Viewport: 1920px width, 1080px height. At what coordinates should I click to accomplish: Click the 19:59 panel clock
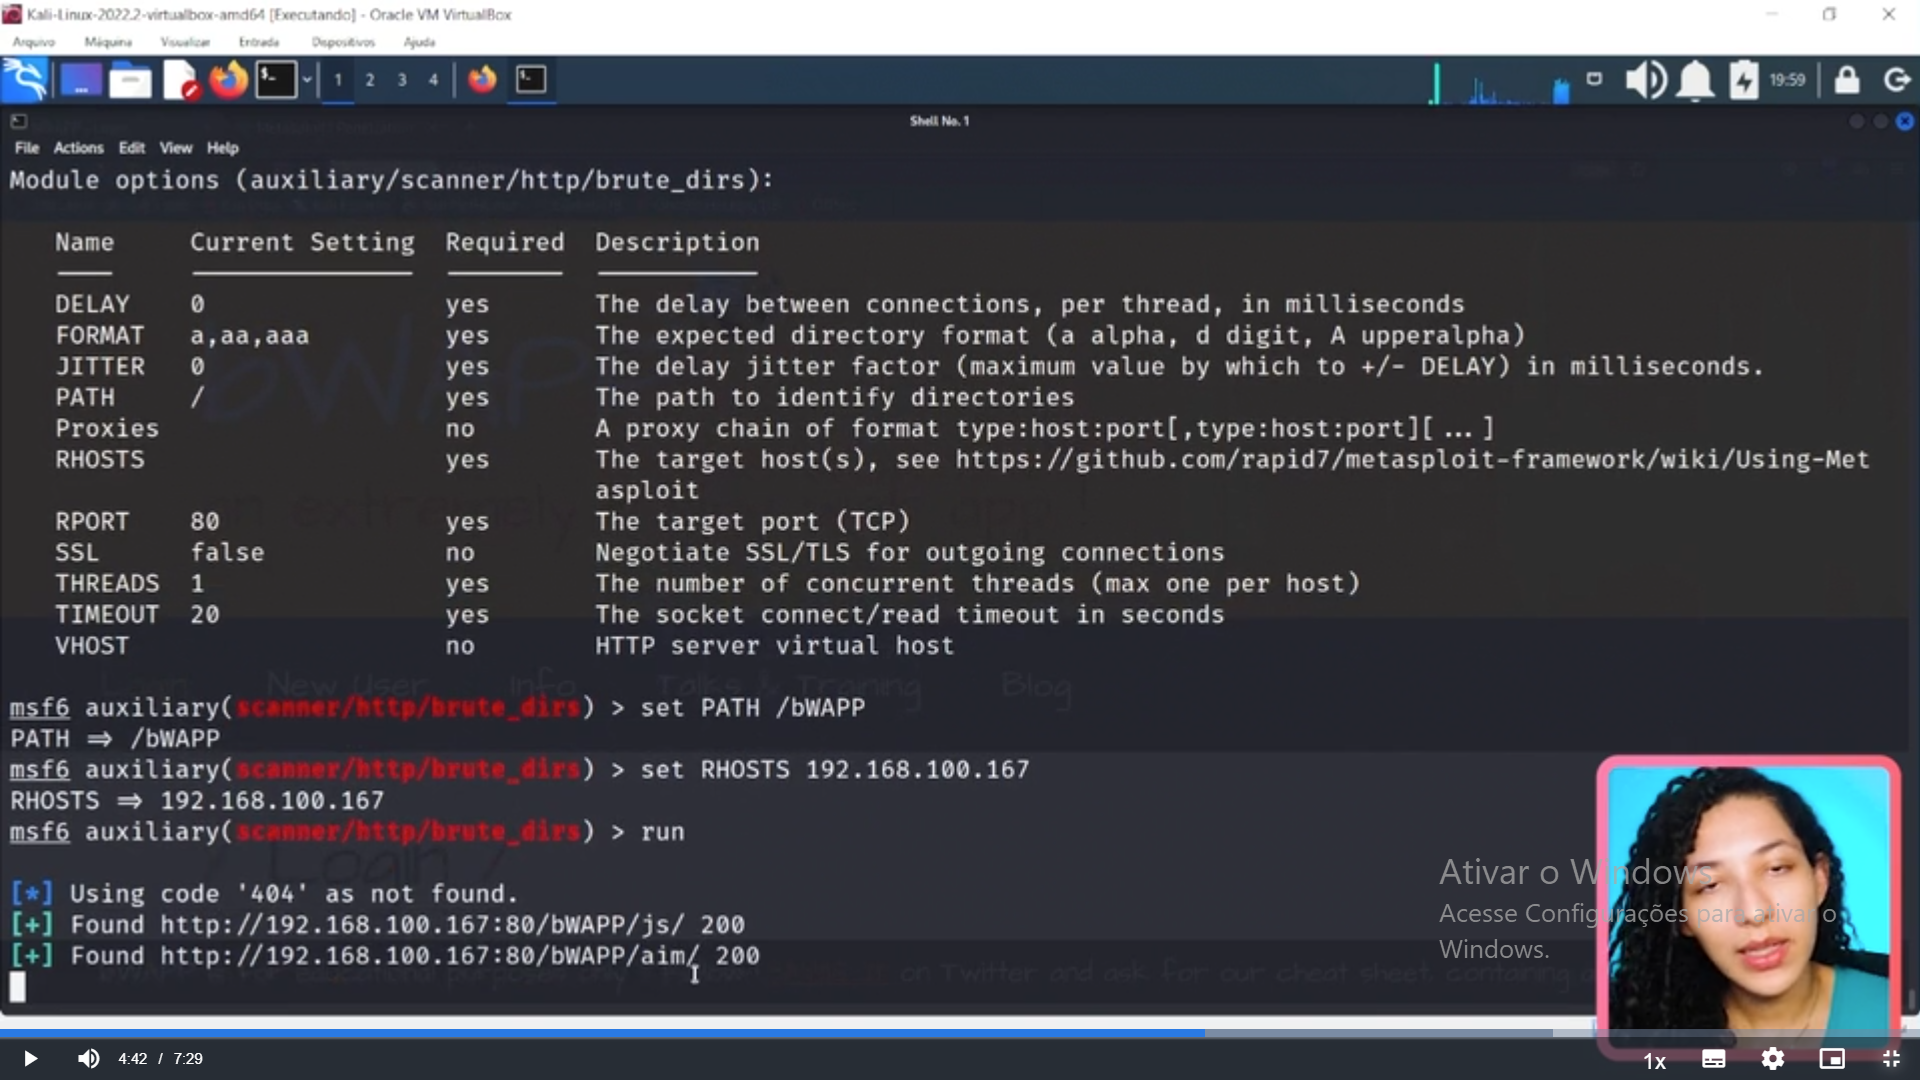coord(1787,80)
